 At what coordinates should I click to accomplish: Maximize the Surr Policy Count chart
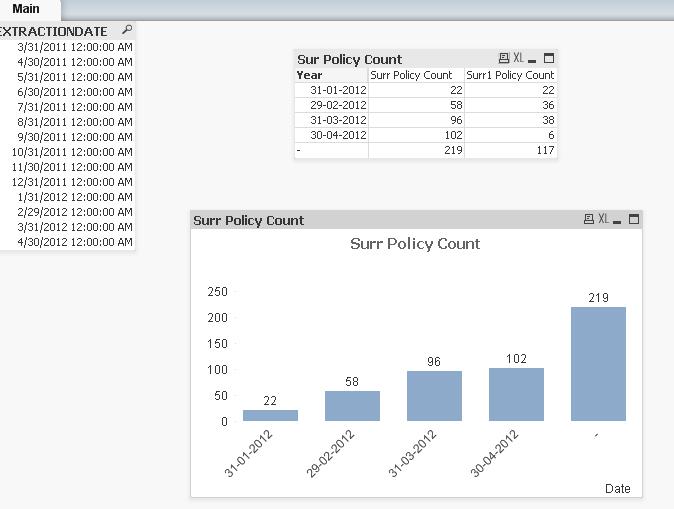click(x=634, y=219)
